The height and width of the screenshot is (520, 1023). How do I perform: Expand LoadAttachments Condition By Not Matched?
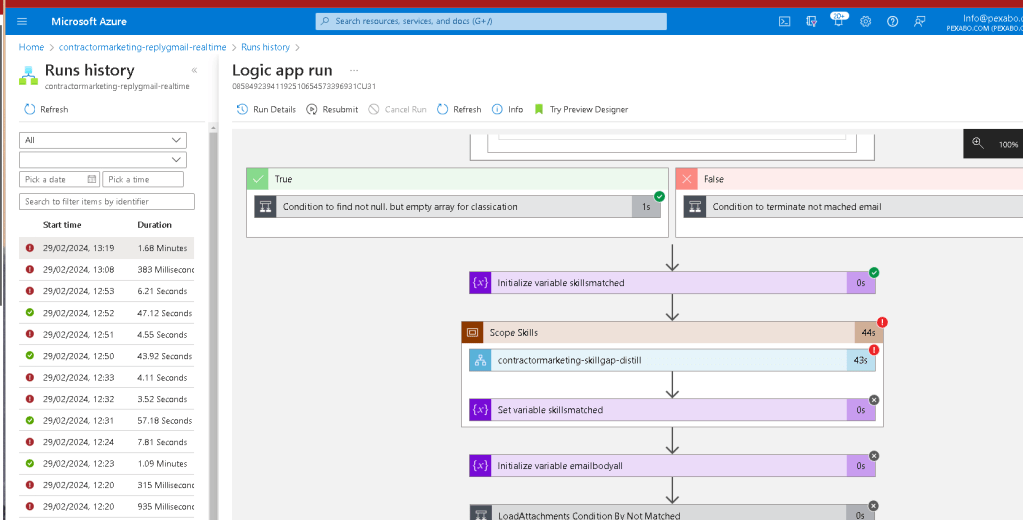(x=672, y=513)
